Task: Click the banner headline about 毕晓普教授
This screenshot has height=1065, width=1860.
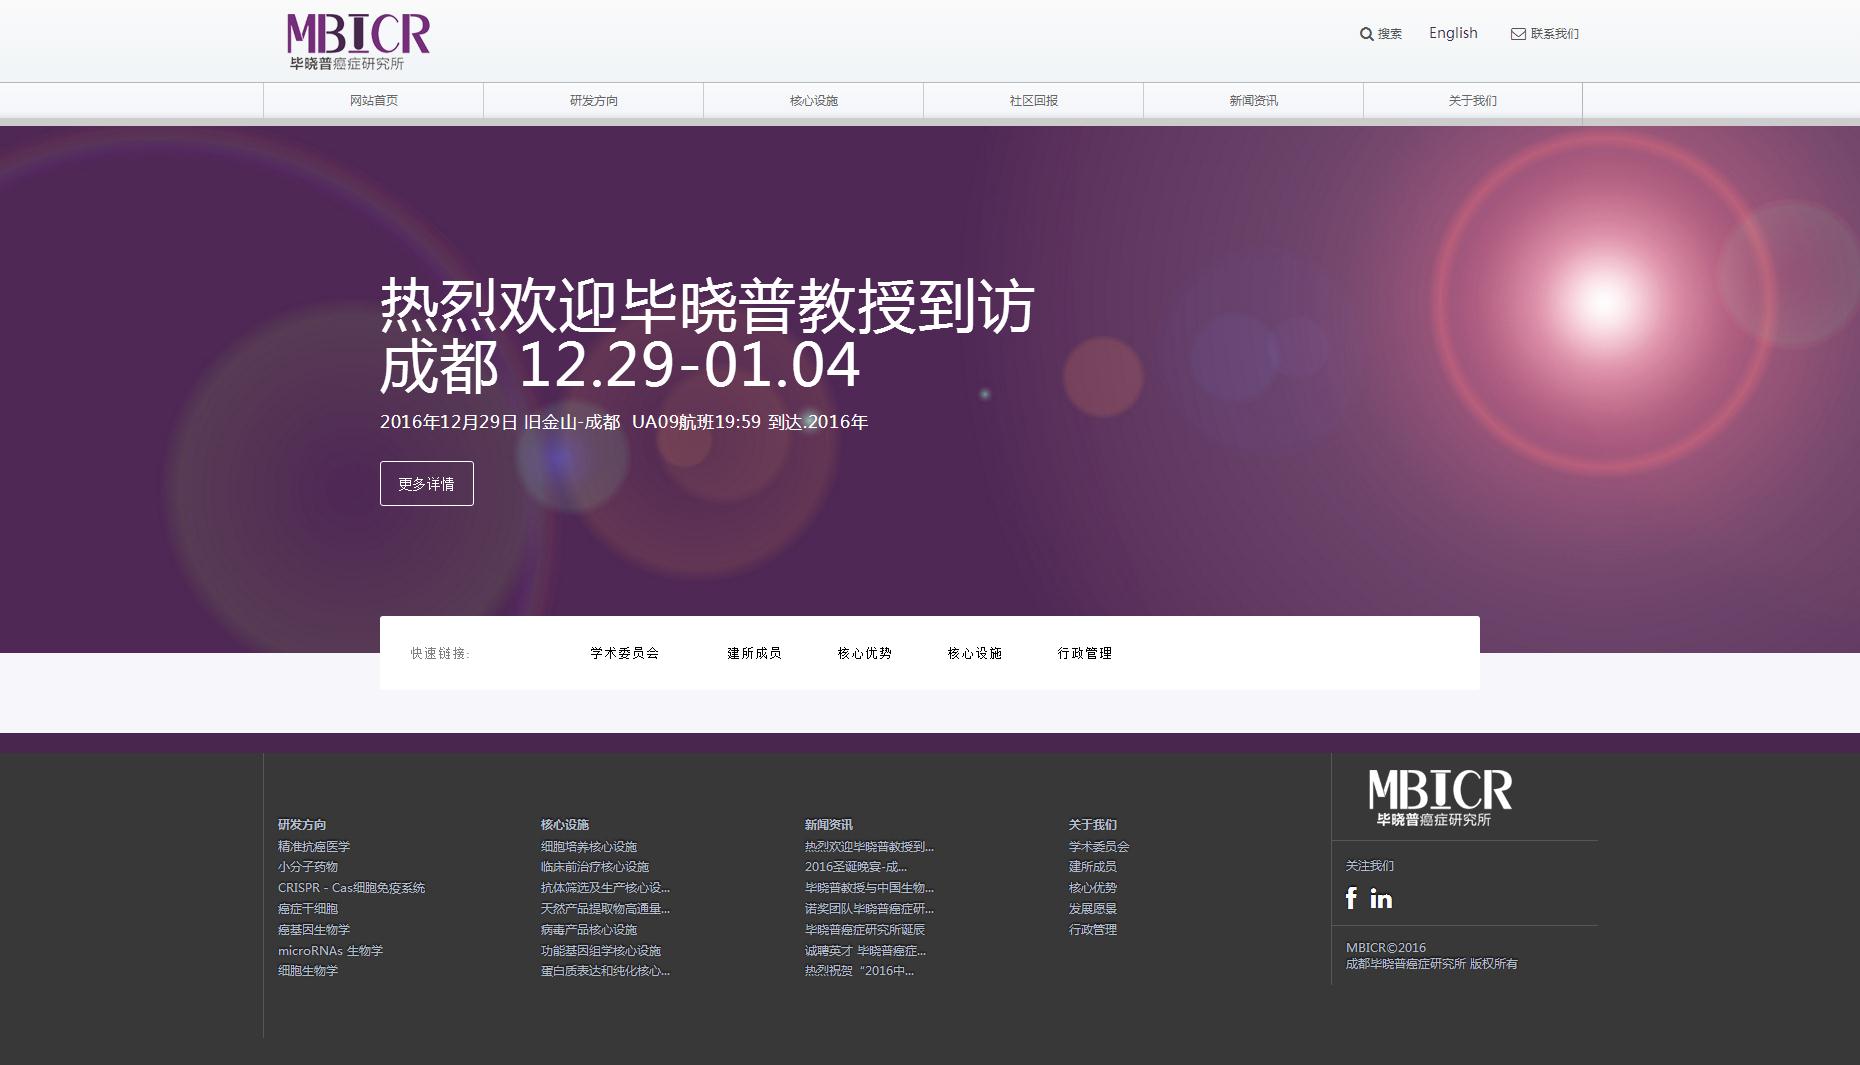Action: [x=706, y=335]
